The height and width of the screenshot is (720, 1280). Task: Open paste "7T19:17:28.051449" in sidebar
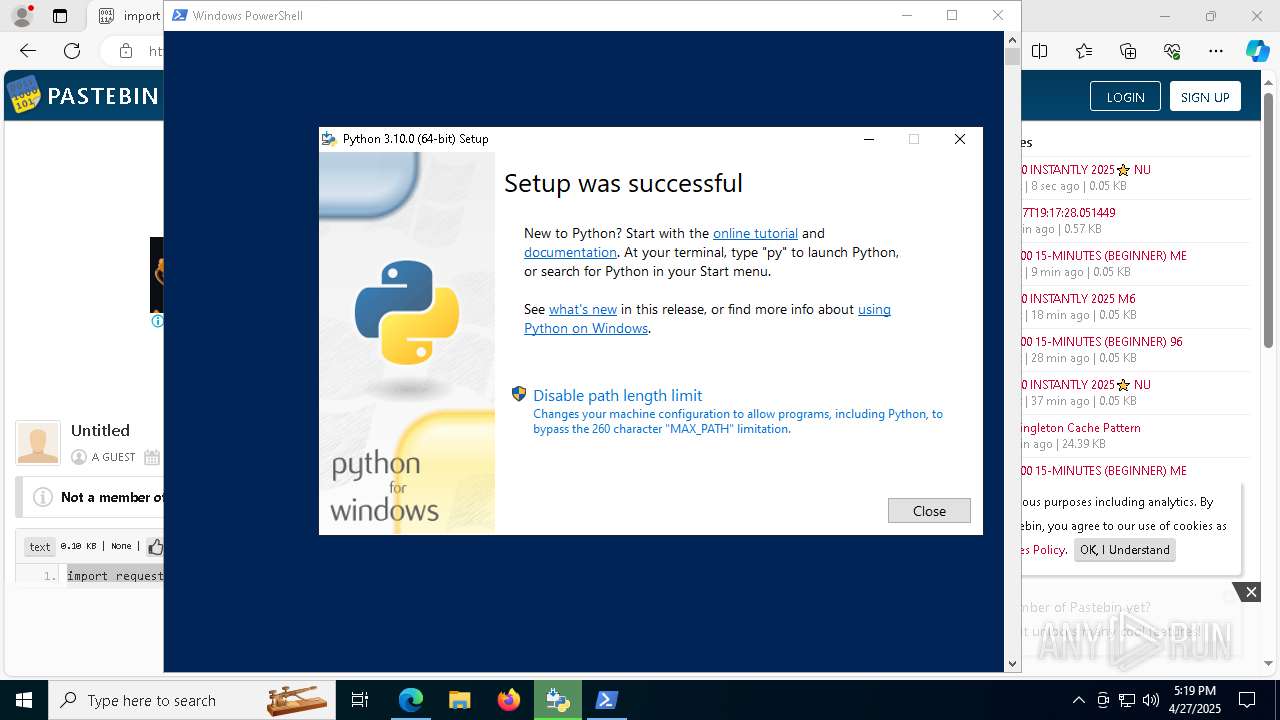click(x=1068, y=212)
